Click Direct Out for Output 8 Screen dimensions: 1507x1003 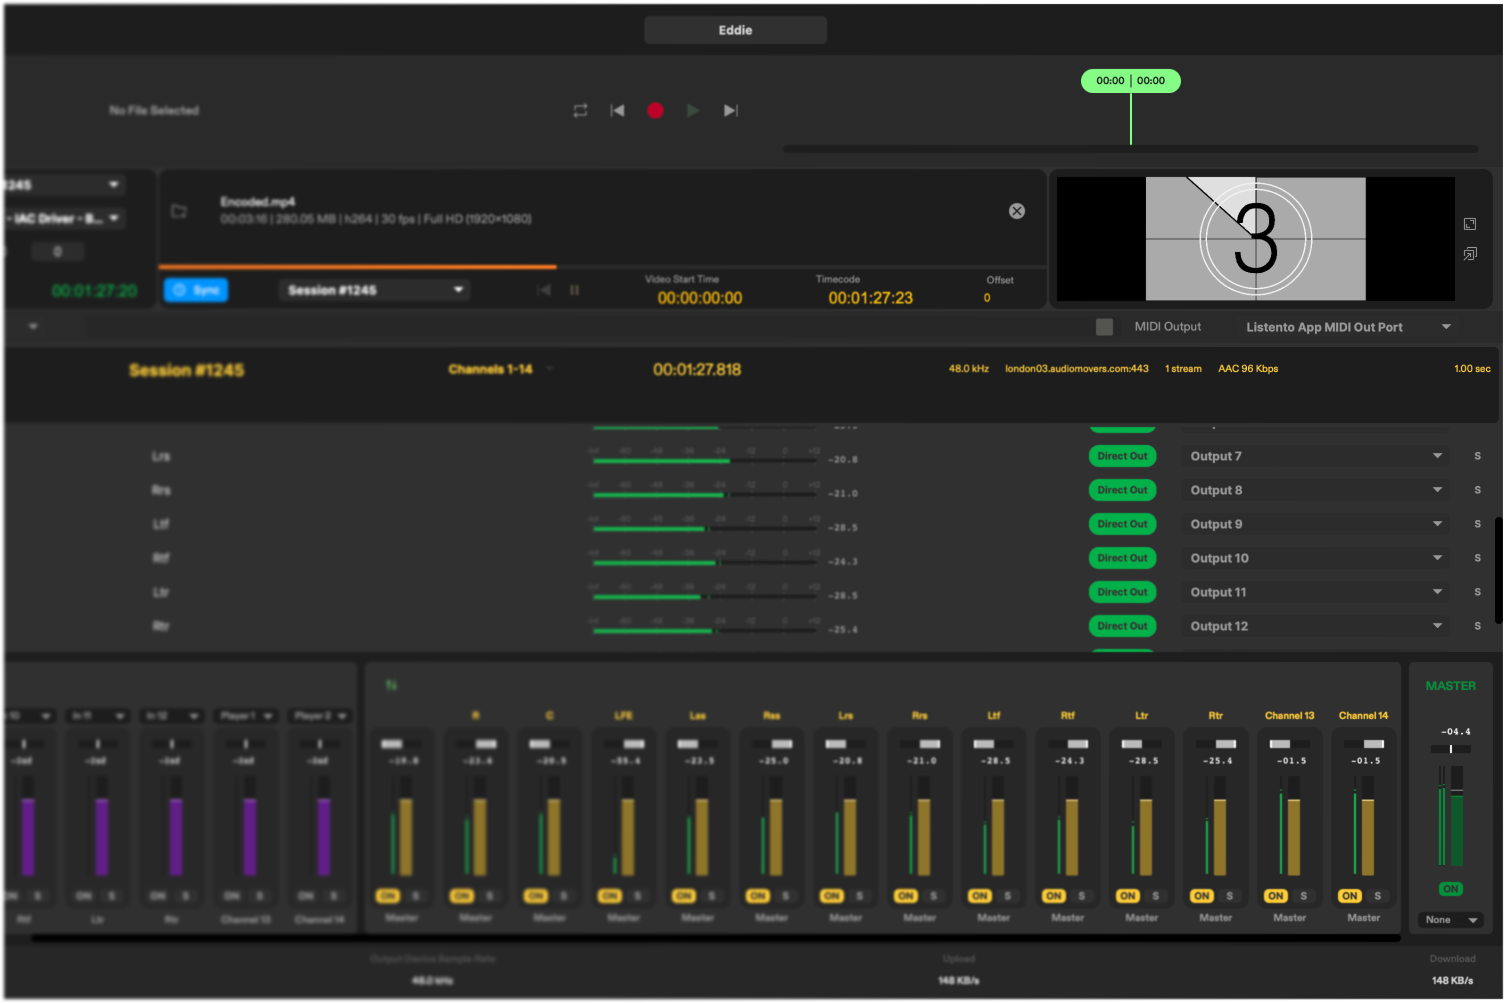tap(1122, 490)
